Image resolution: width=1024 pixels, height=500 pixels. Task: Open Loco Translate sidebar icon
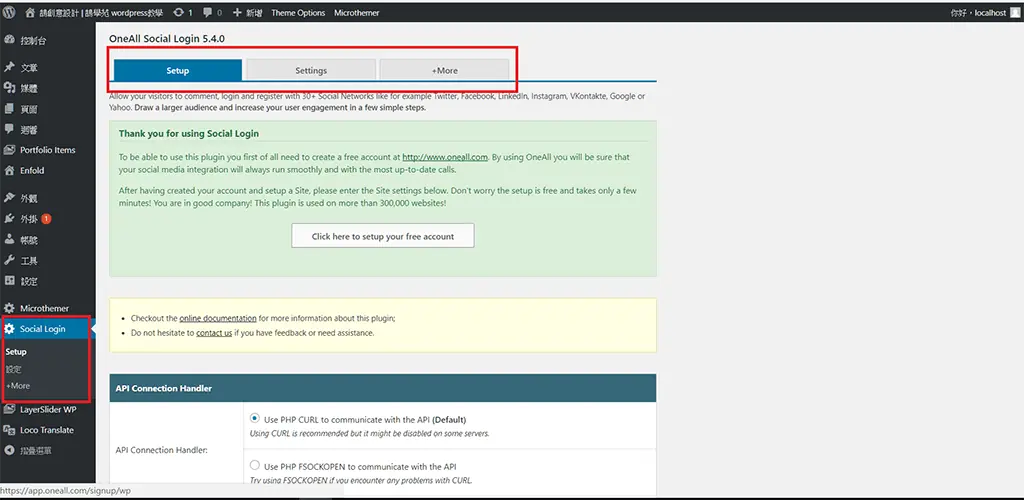click(9, 430)
